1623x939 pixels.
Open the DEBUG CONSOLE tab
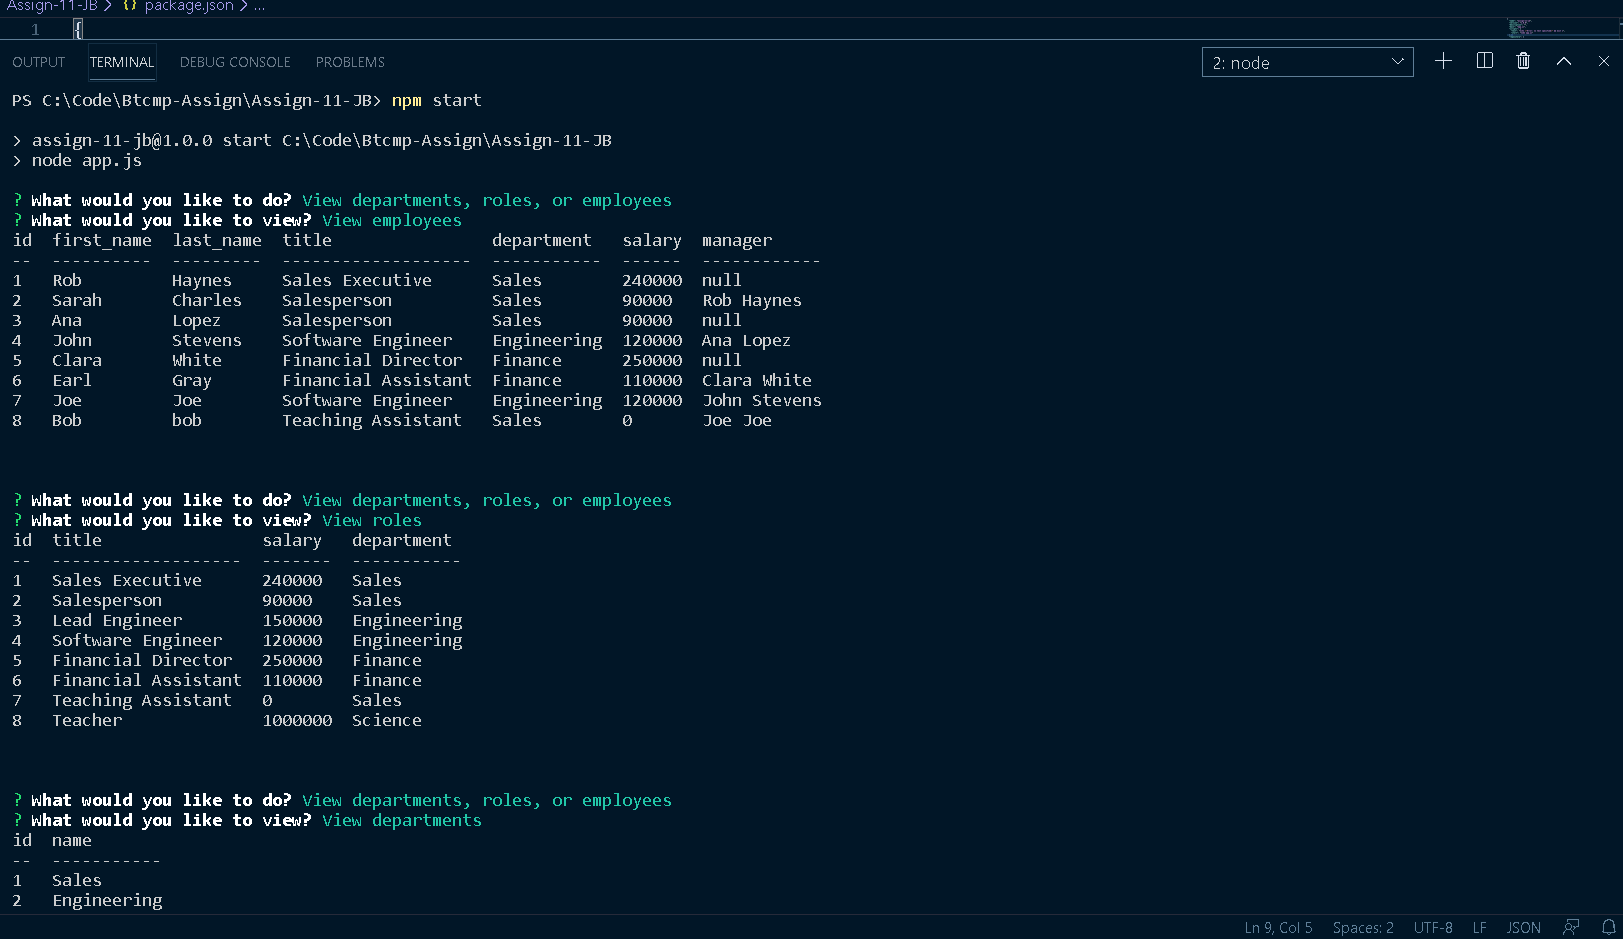coord(235,62)
